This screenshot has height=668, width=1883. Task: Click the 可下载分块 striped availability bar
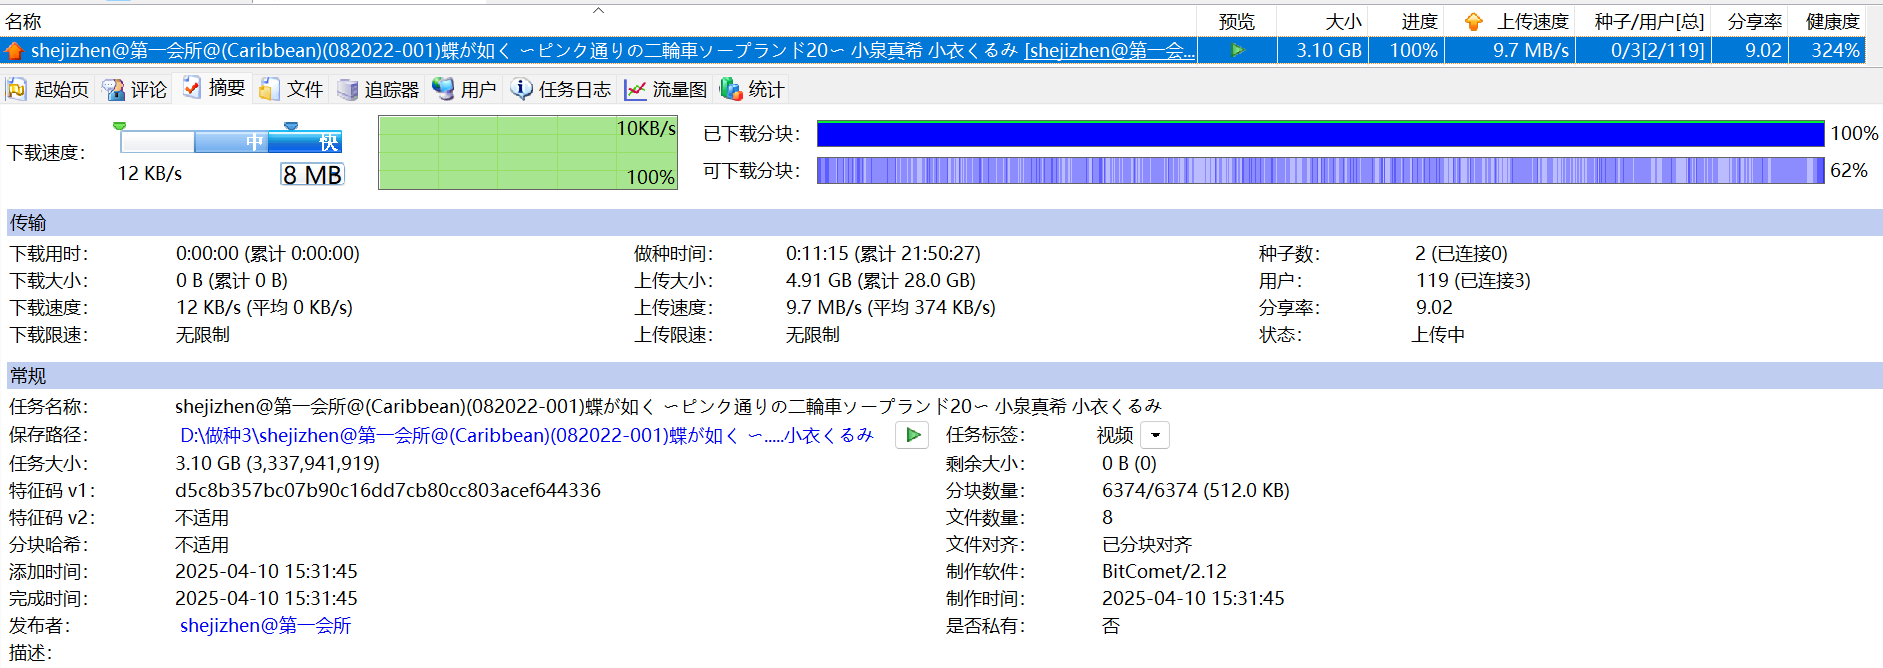pos(1321,171)
